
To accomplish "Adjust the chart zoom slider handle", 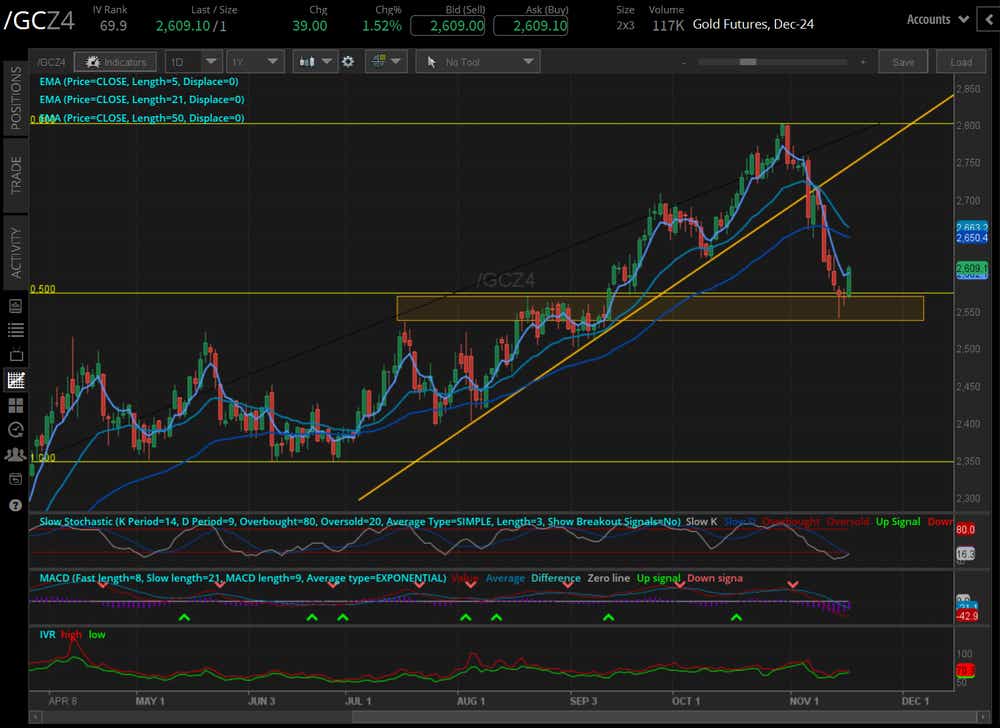I will pyautogui.click(x=747, y=62).
